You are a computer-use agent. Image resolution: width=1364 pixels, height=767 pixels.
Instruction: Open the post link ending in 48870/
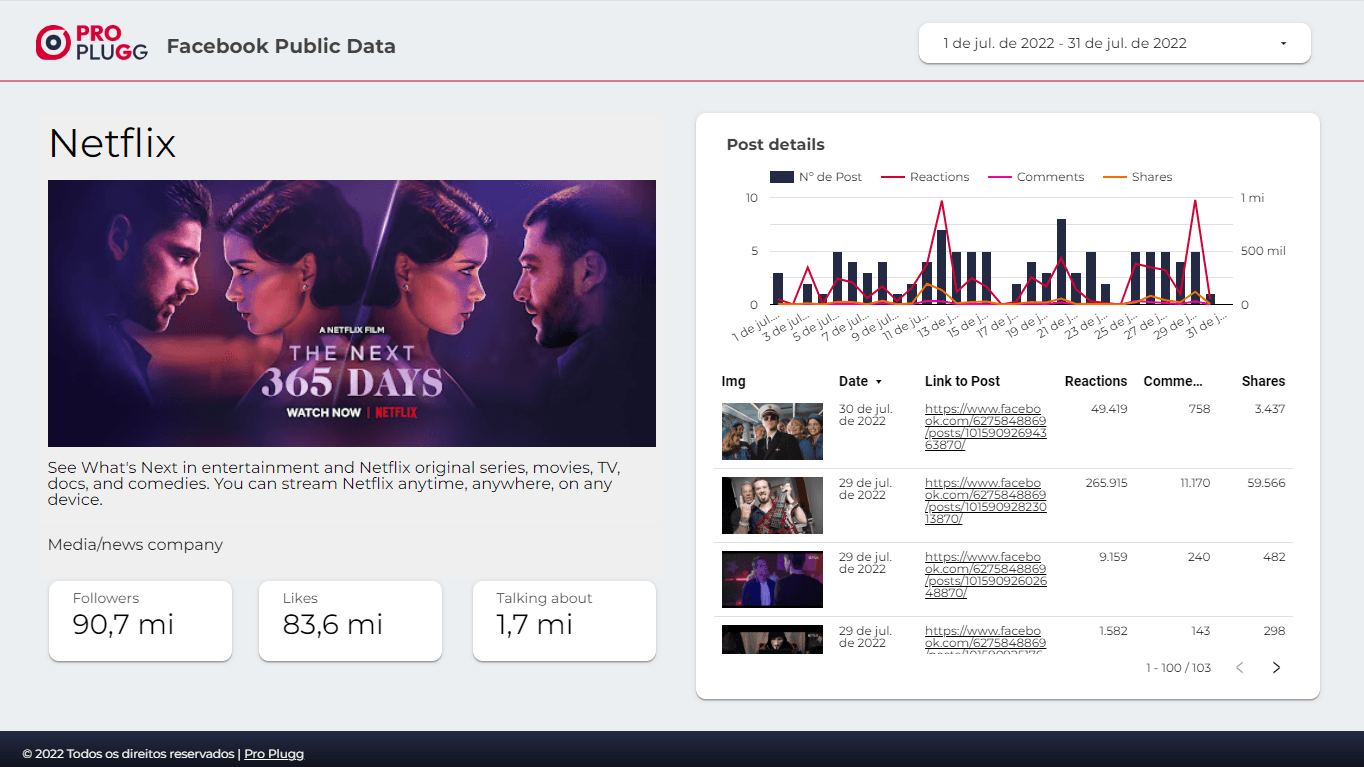coord(985,575)
